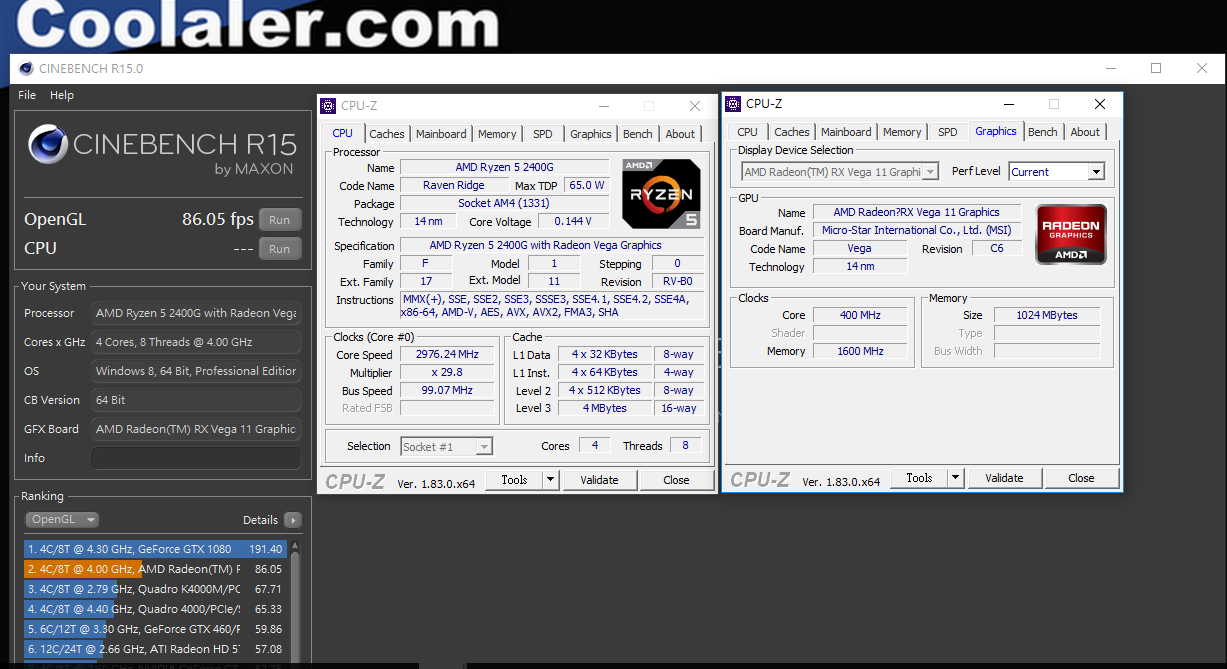This screenshot has height=669, width=1227.
Task: Run the OpenGL benchmark
Action: (280, 220)
